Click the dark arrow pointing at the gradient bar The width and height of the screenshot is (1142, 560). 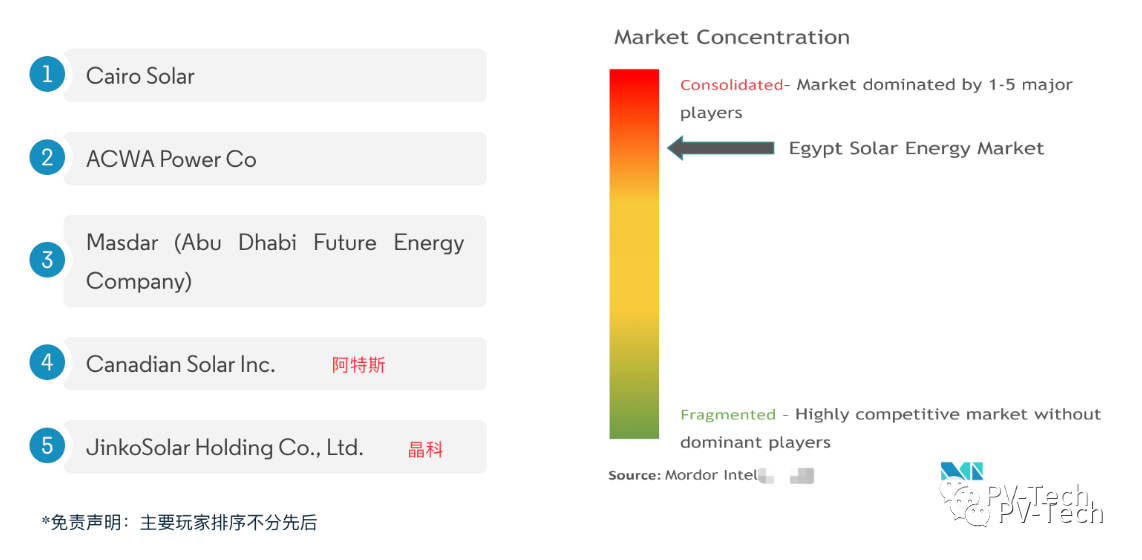tap(720, 148)
